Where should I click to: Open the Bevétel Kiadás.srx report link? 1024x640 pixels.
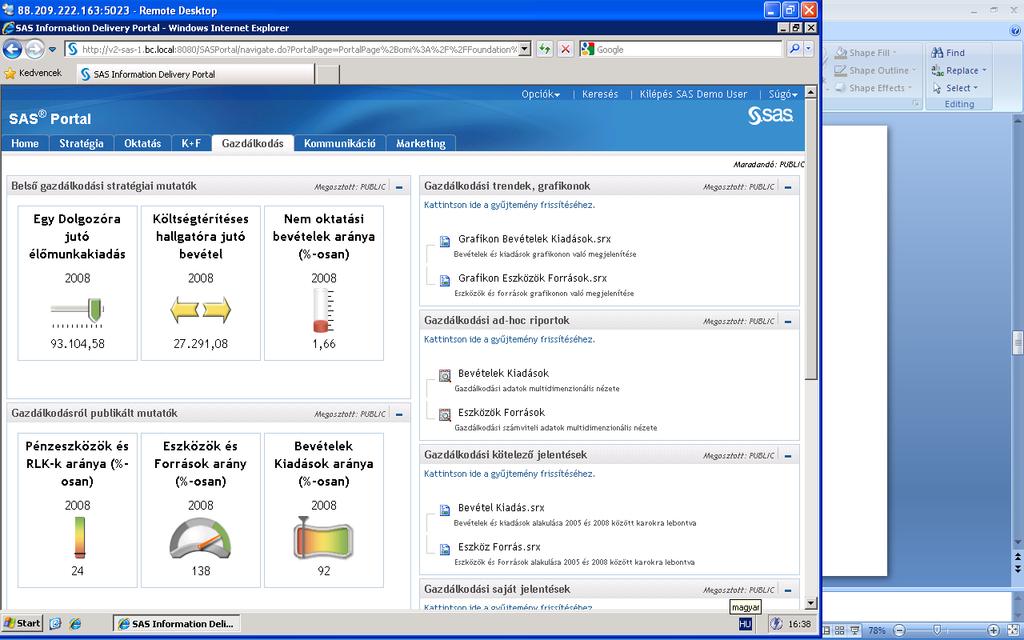(501, 508)
